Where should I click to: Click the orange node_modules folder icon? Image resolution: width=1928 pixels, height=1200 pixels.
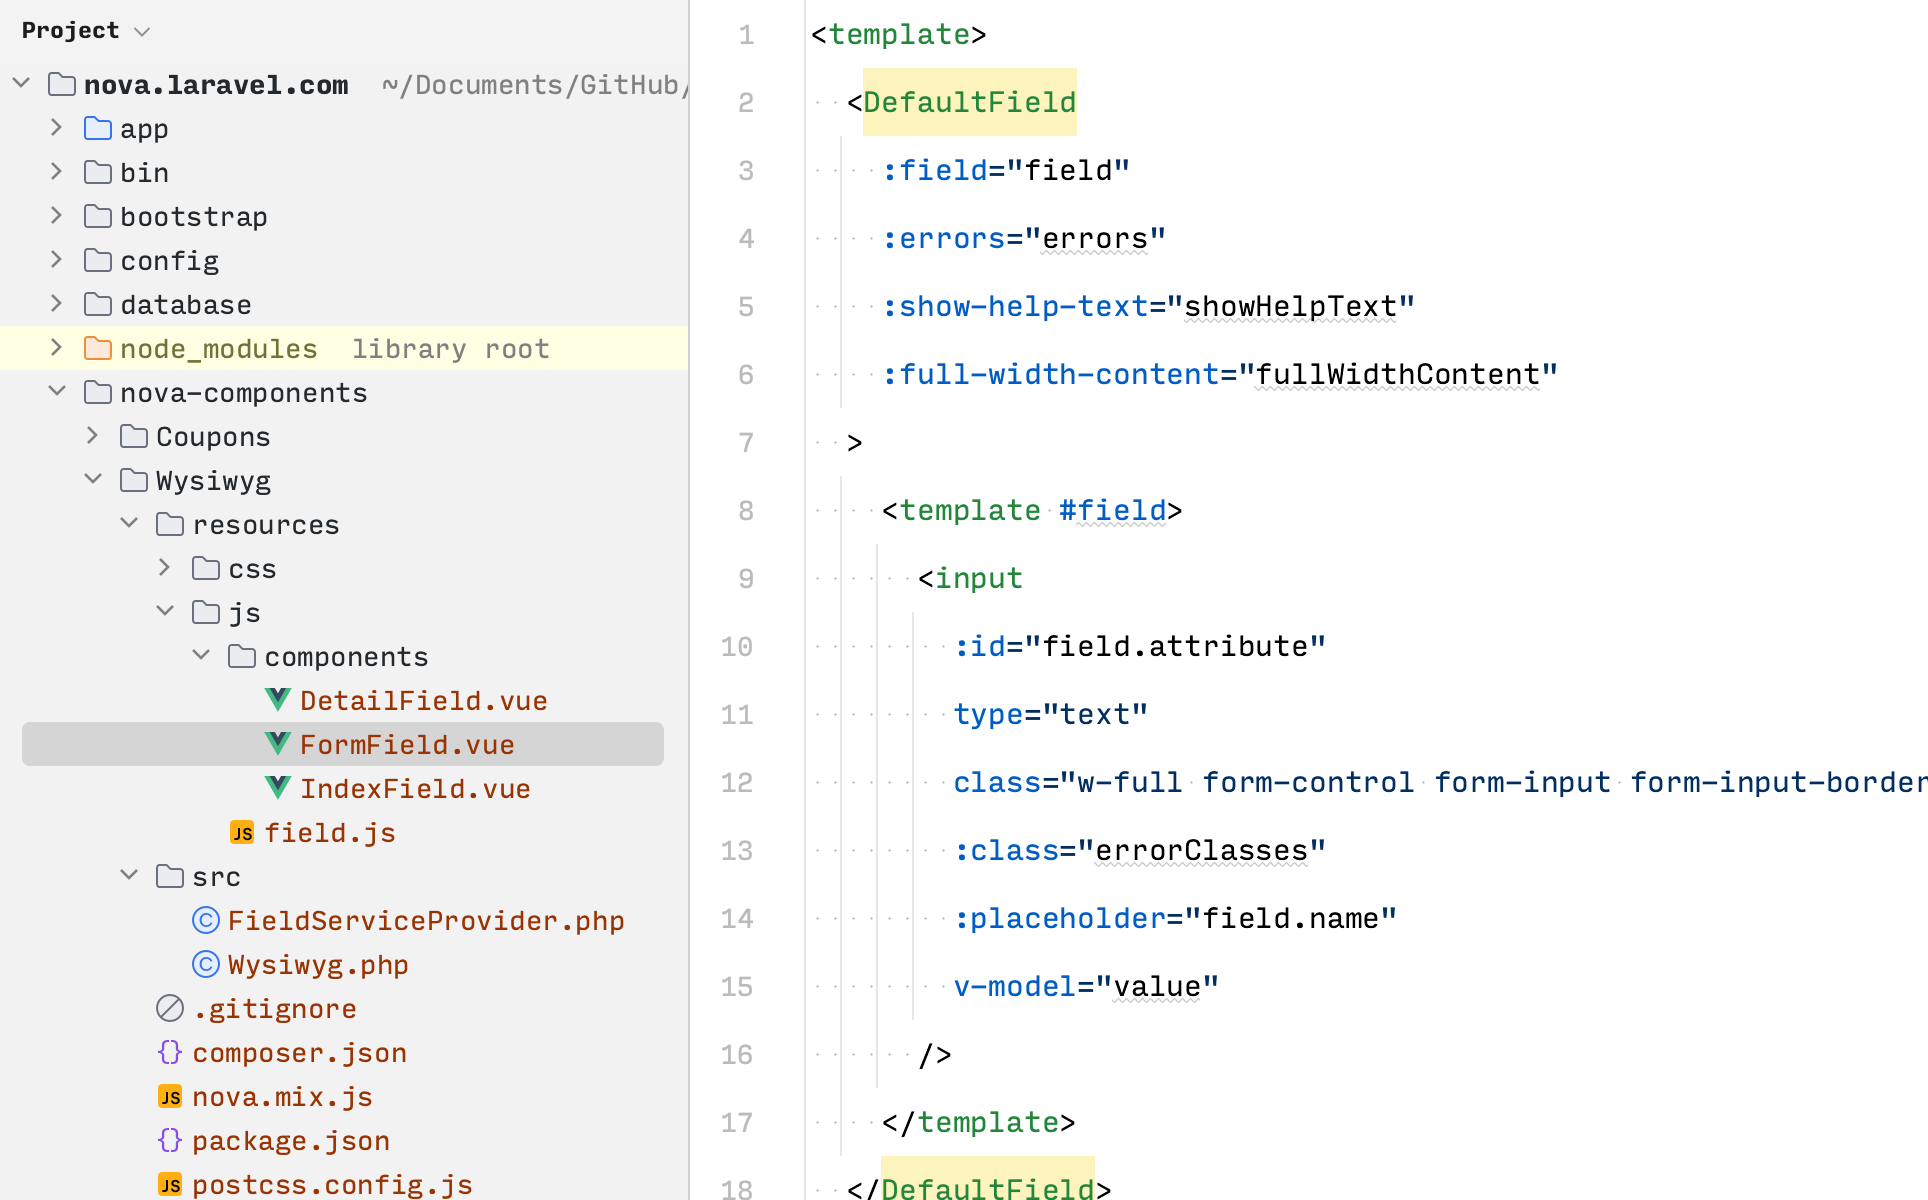point(98,348)
